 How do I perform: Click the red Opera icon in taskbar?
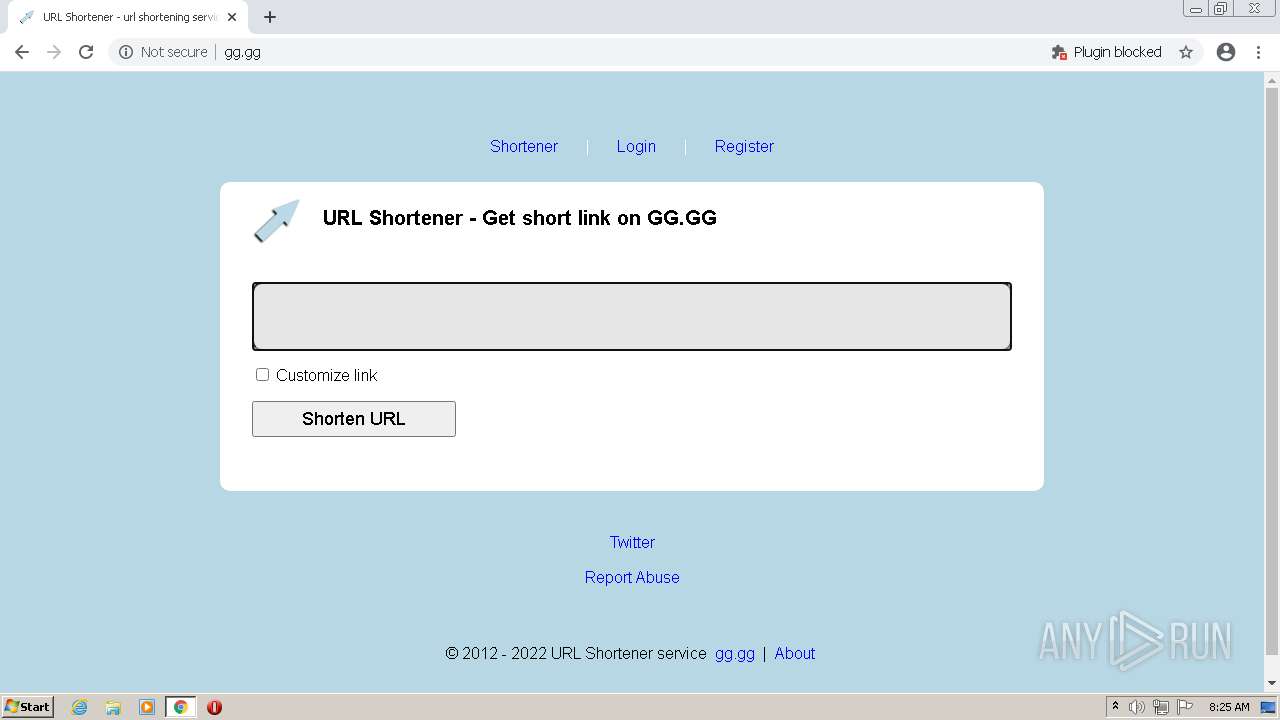click(x=214, y=707)
